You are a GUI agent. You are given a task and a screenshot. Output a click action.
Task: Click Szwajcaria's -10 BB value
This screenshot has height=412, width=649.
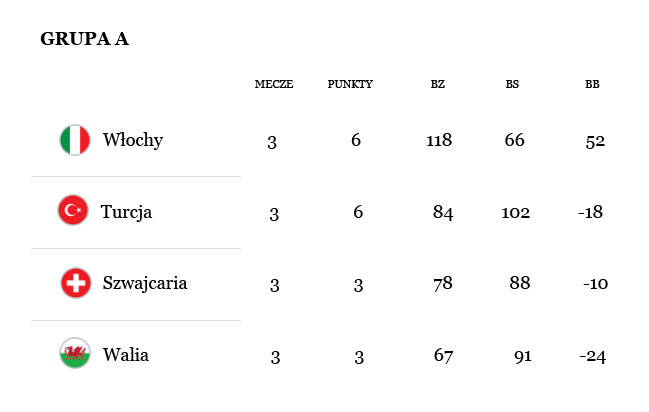595,284
